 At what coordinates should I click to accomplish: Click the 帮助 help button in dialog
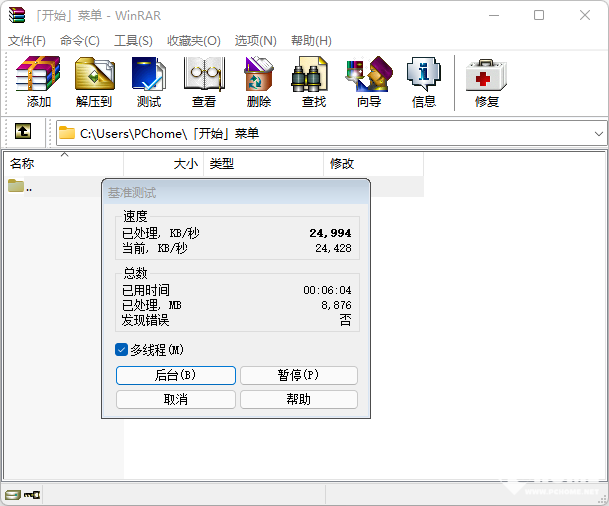pyautogui.click(x=298, y=399)
